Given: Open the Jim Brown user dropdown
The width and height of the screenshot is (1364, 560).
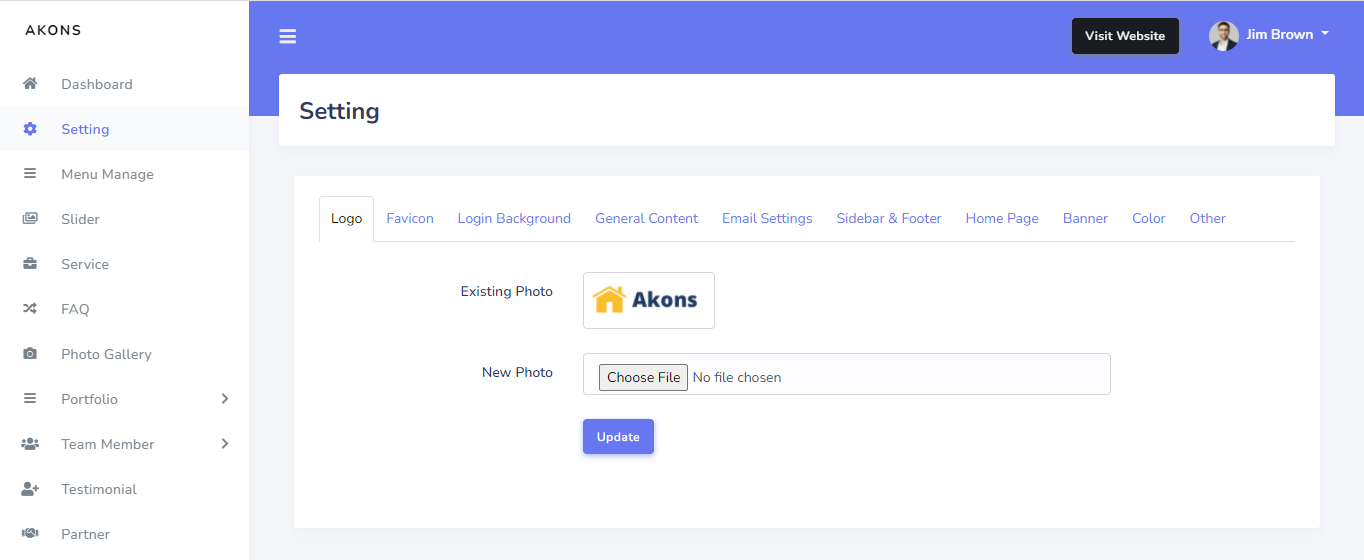Looking at the screenshot, I should (x=1270, y=35).
